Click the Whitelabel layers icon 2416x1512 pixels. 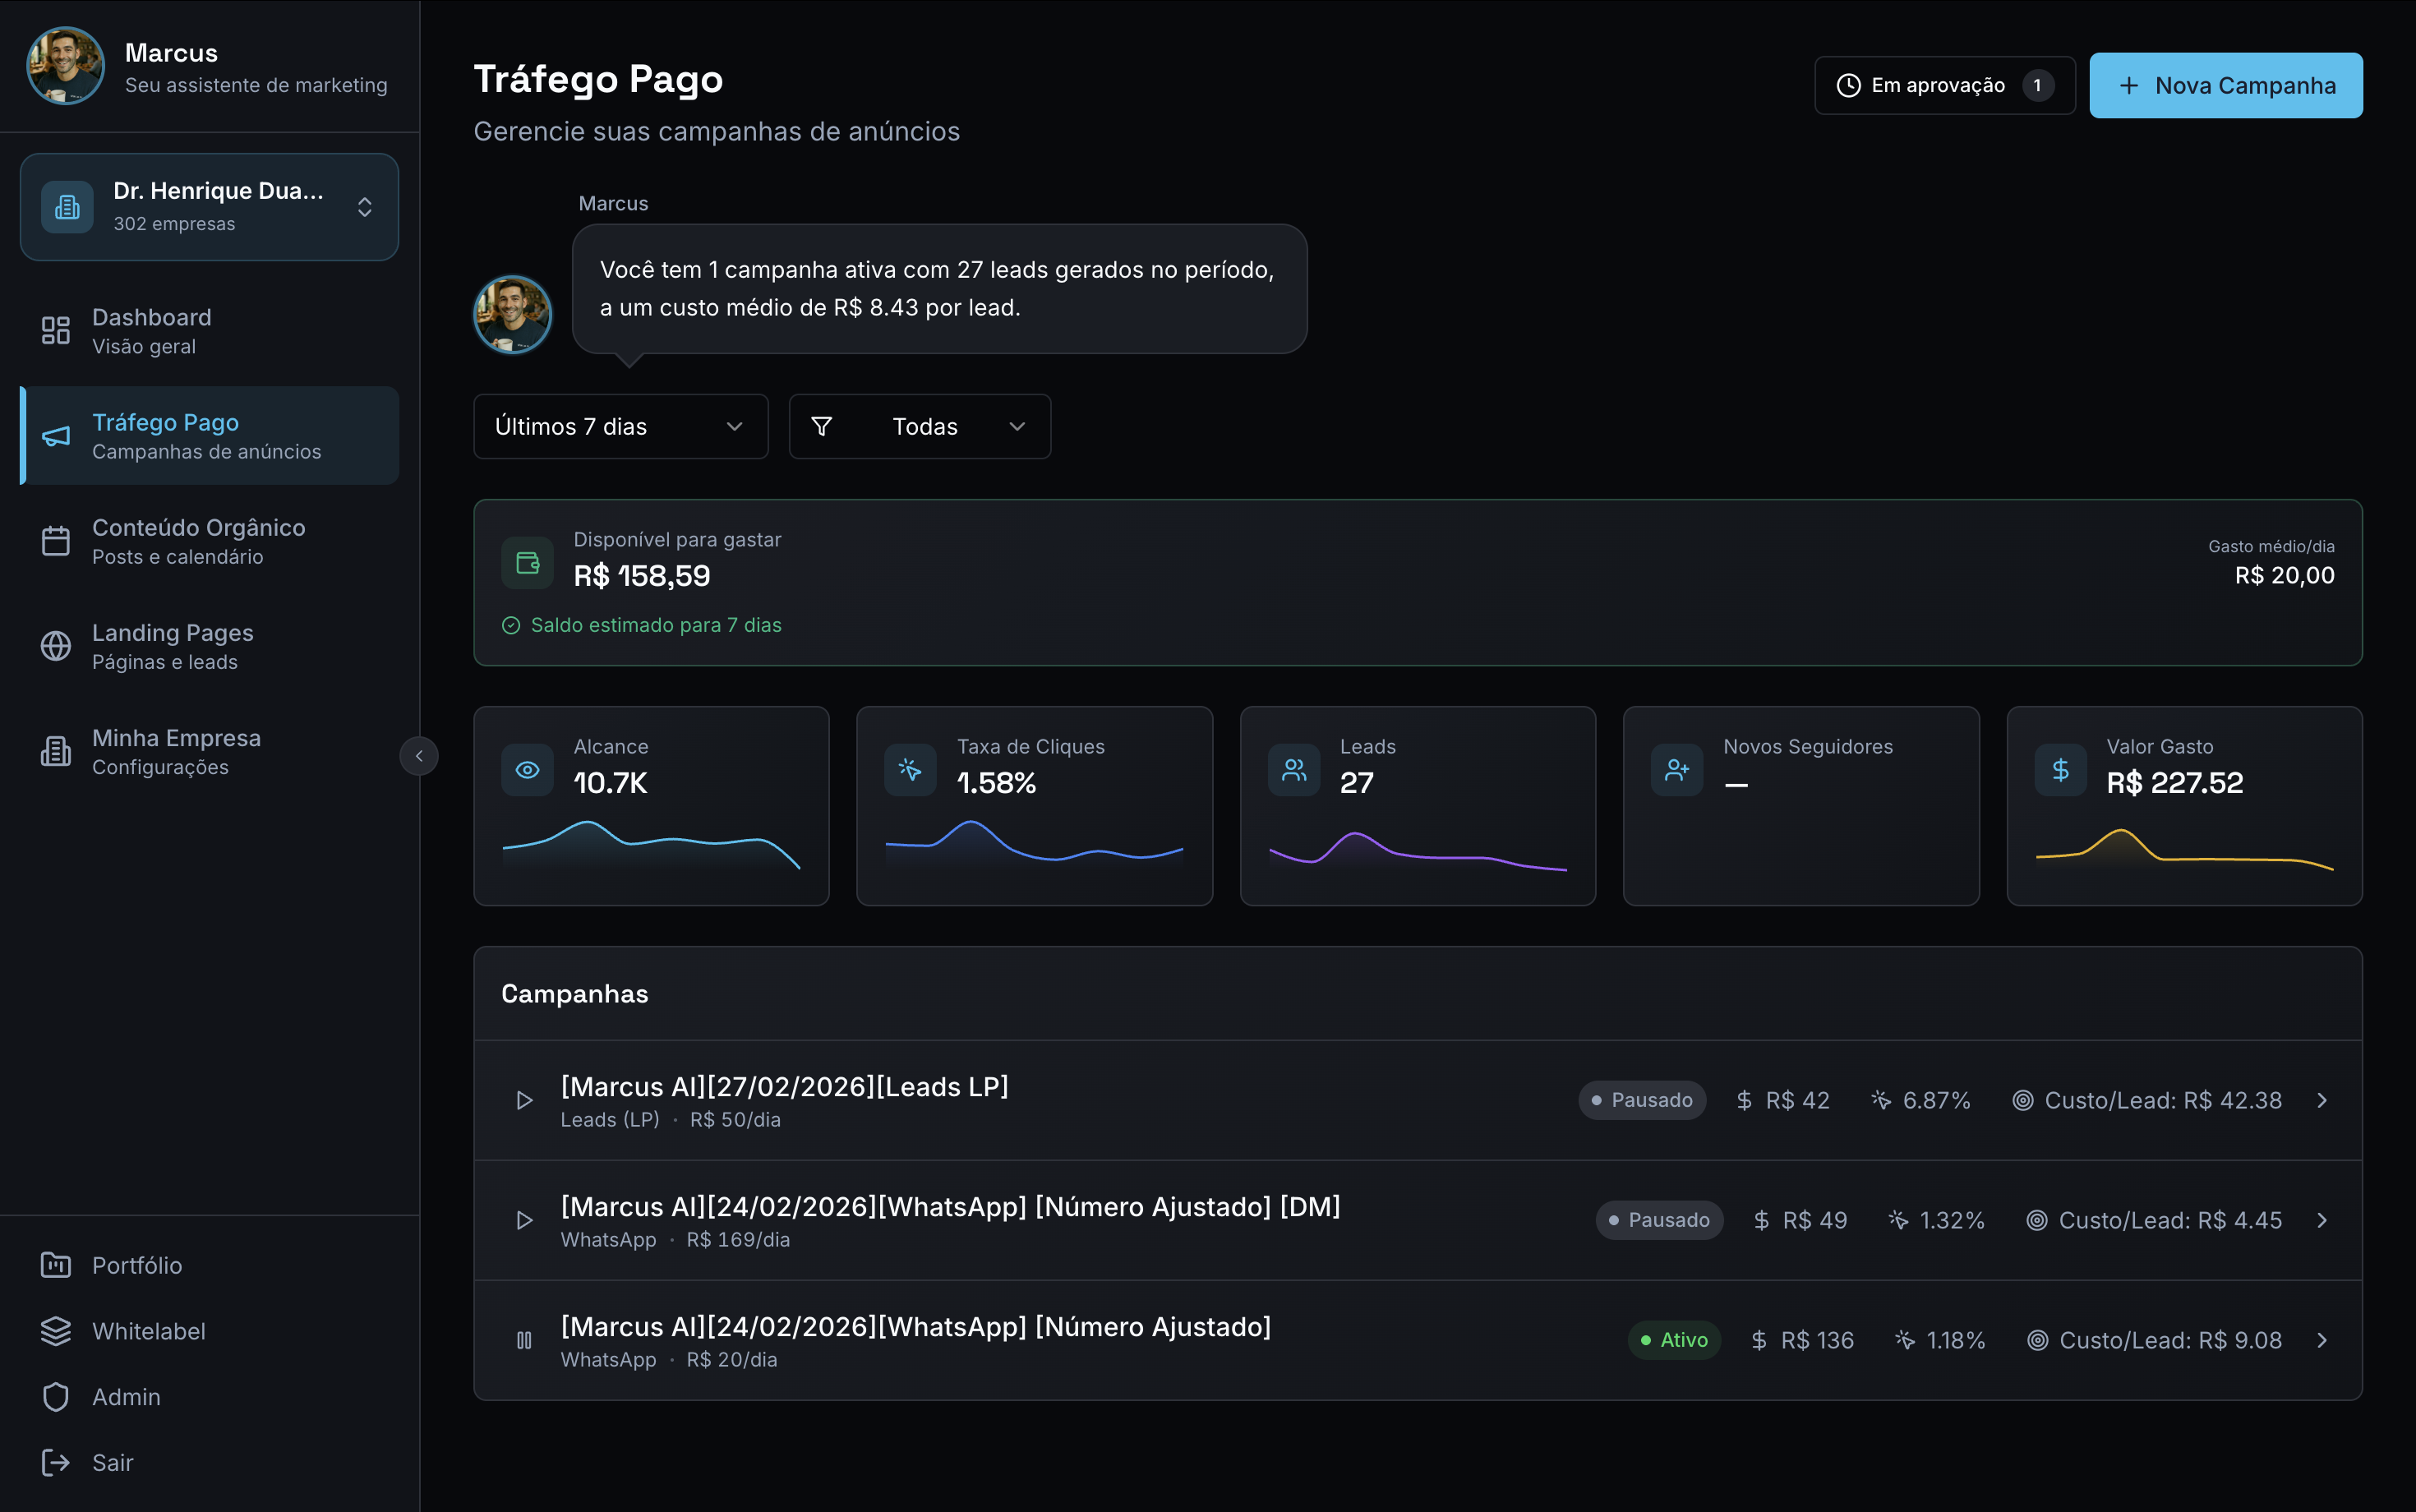(55, 1331)
